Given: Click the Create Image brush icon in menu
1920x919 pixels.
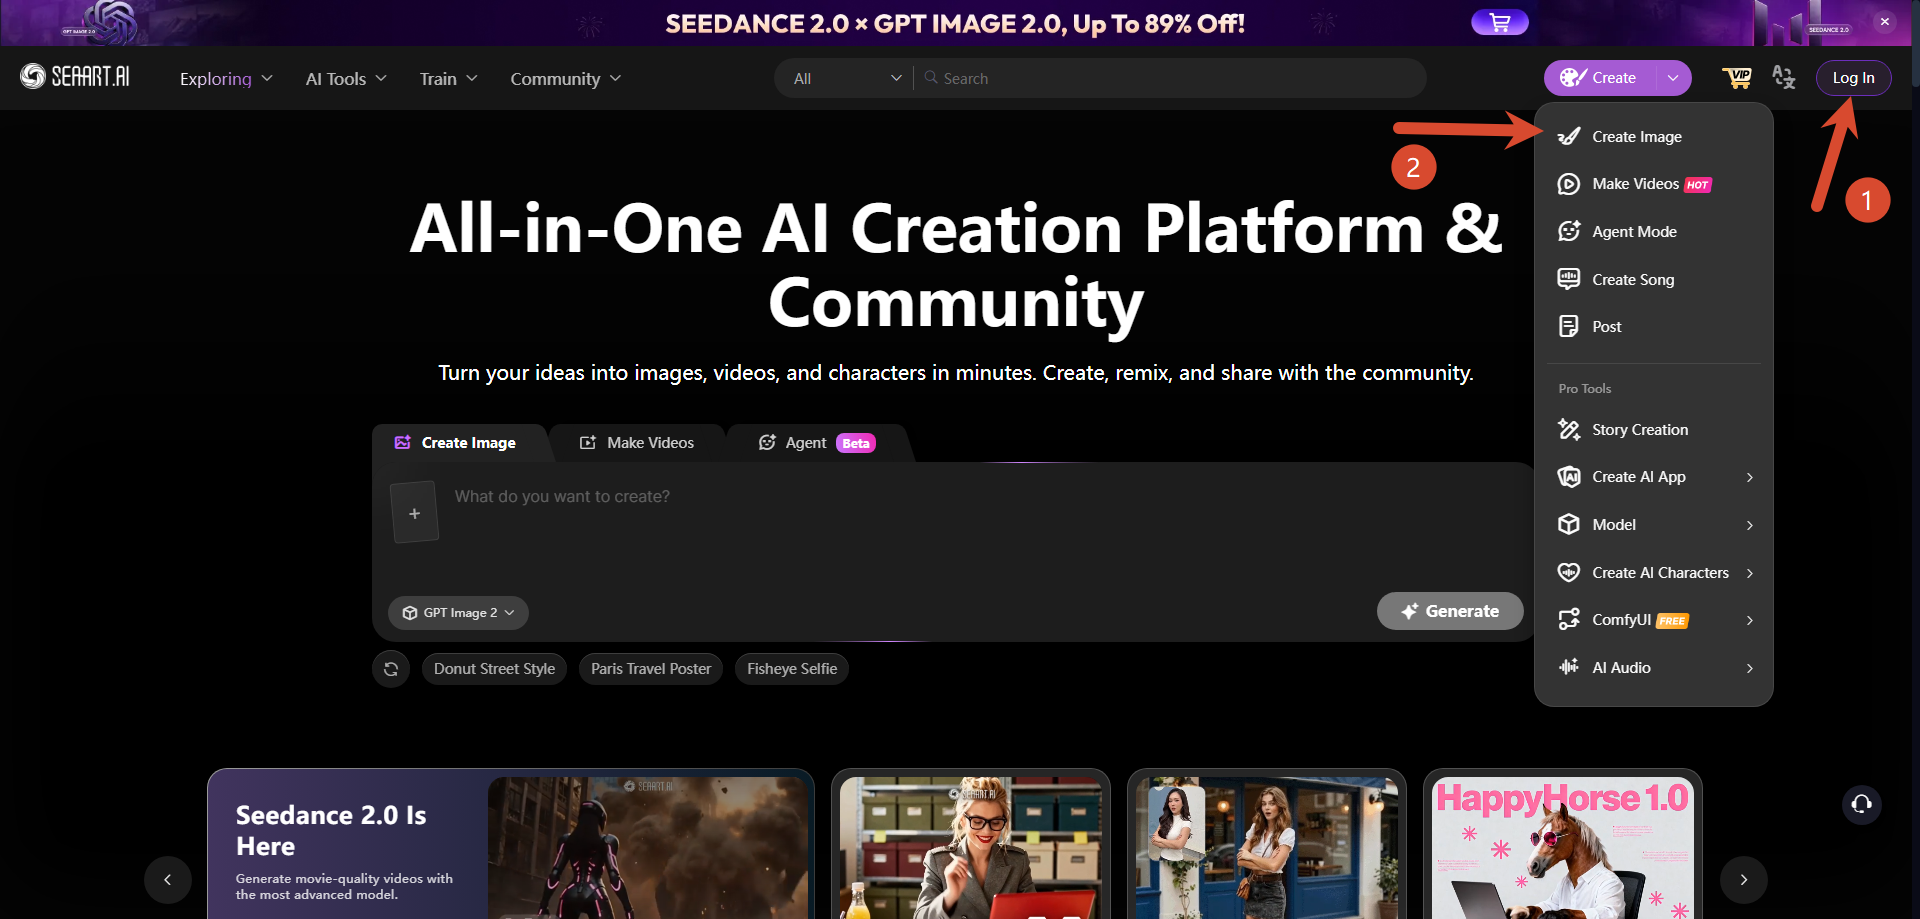Looking at the screenshot, I should [x=1569, y=137].
